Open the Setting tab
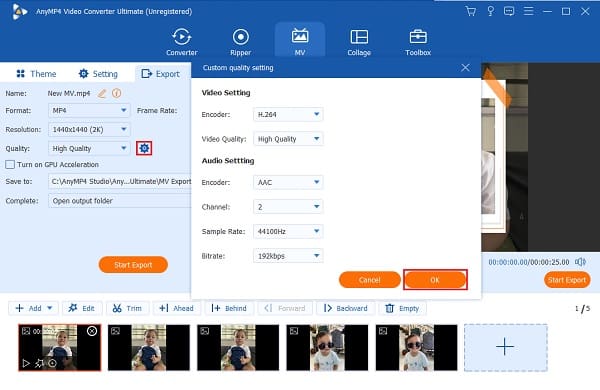 [98, 73]
